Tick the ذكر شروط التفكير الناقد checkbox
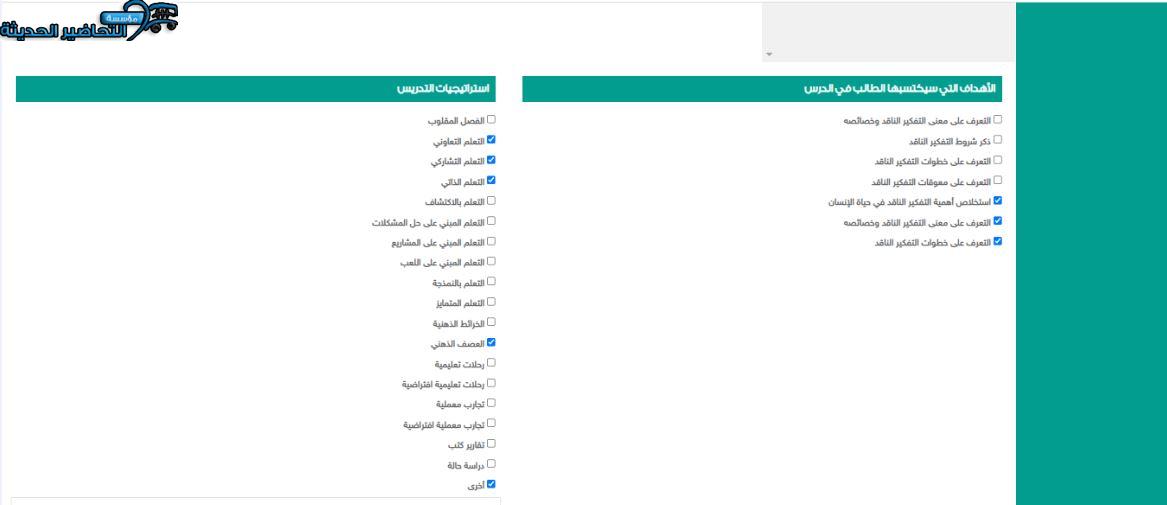Screen dimensions: 1167x505 click(998, 139)
